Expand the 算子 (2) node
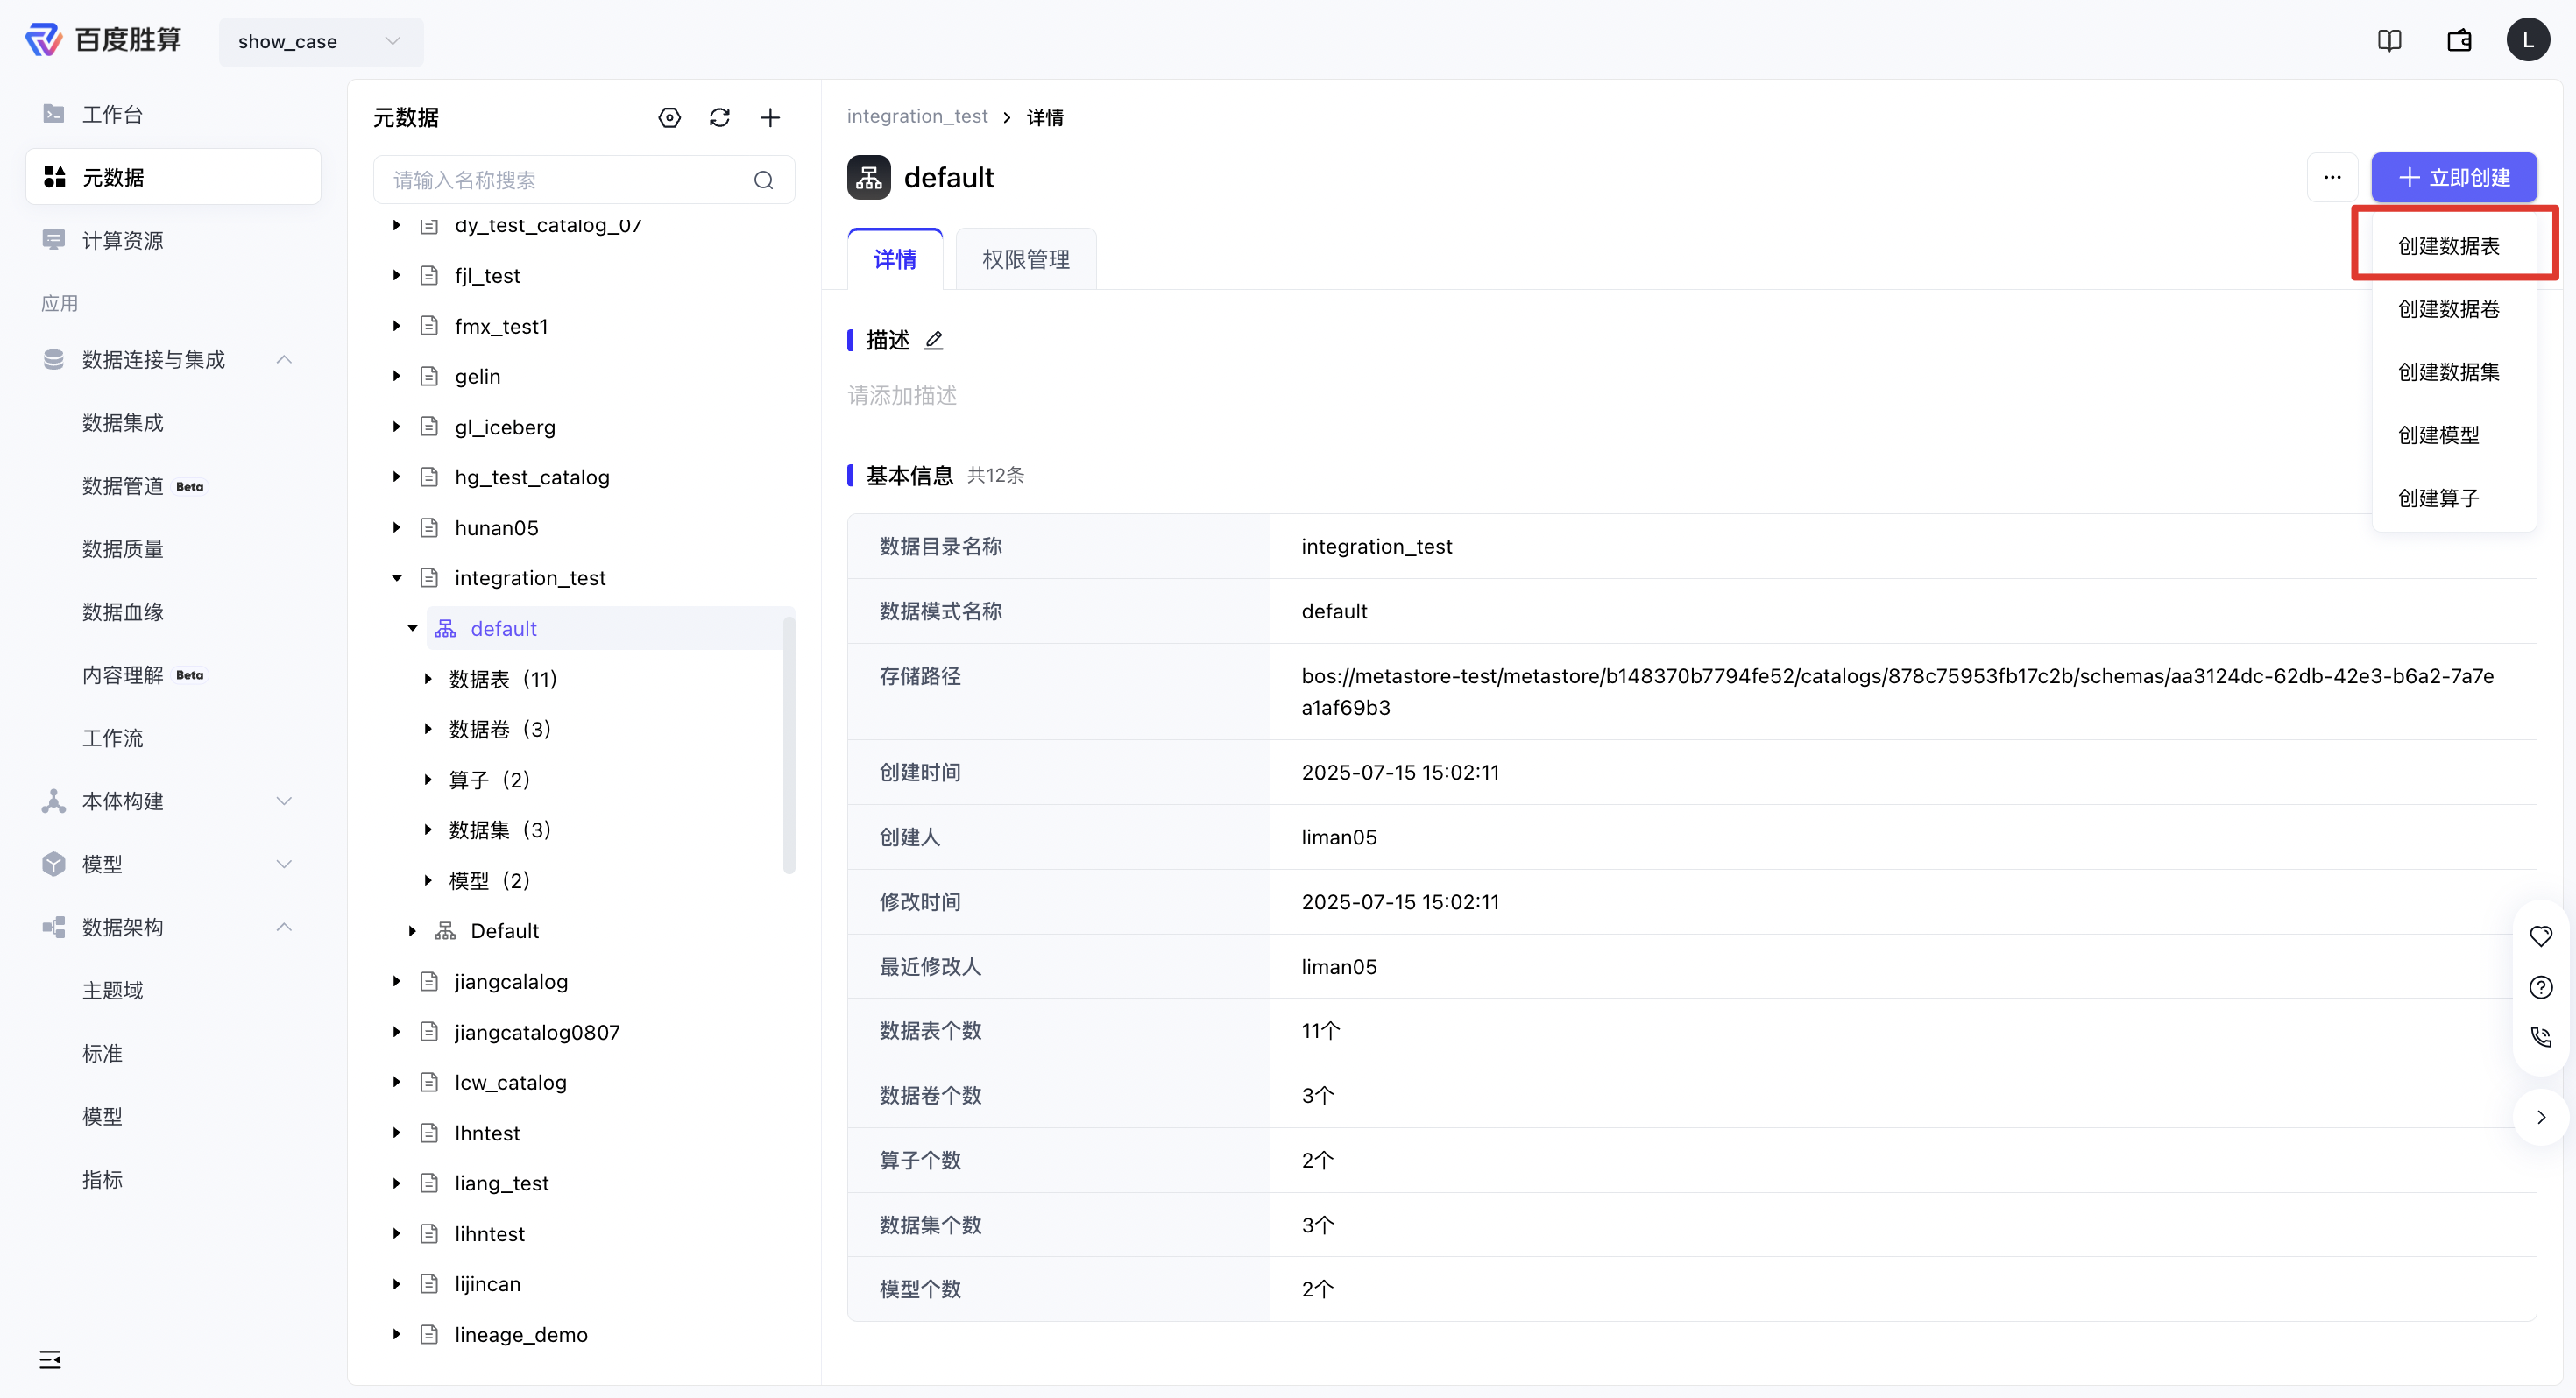This screenshot has width=2576, height=1398. [428, 780]
